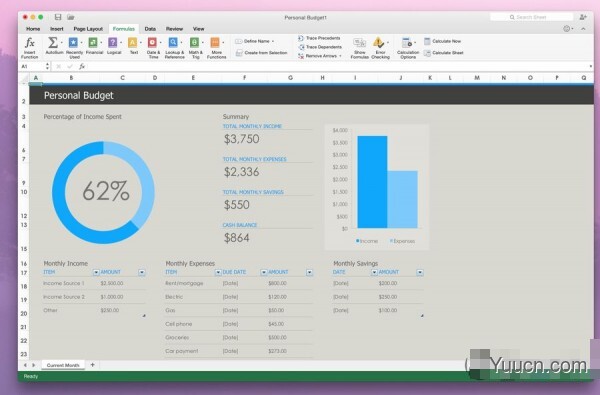Screen dimensions: 600x395
Task: Click Define Name
Action: 255,41
